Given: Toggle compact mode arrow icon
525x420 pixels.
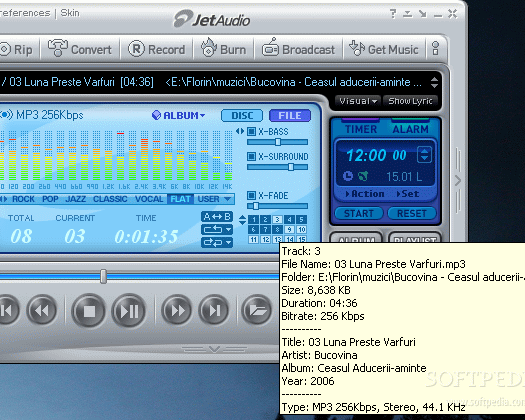Looking at the screenshot, I should pyautogui.click(x=423, y=14).
